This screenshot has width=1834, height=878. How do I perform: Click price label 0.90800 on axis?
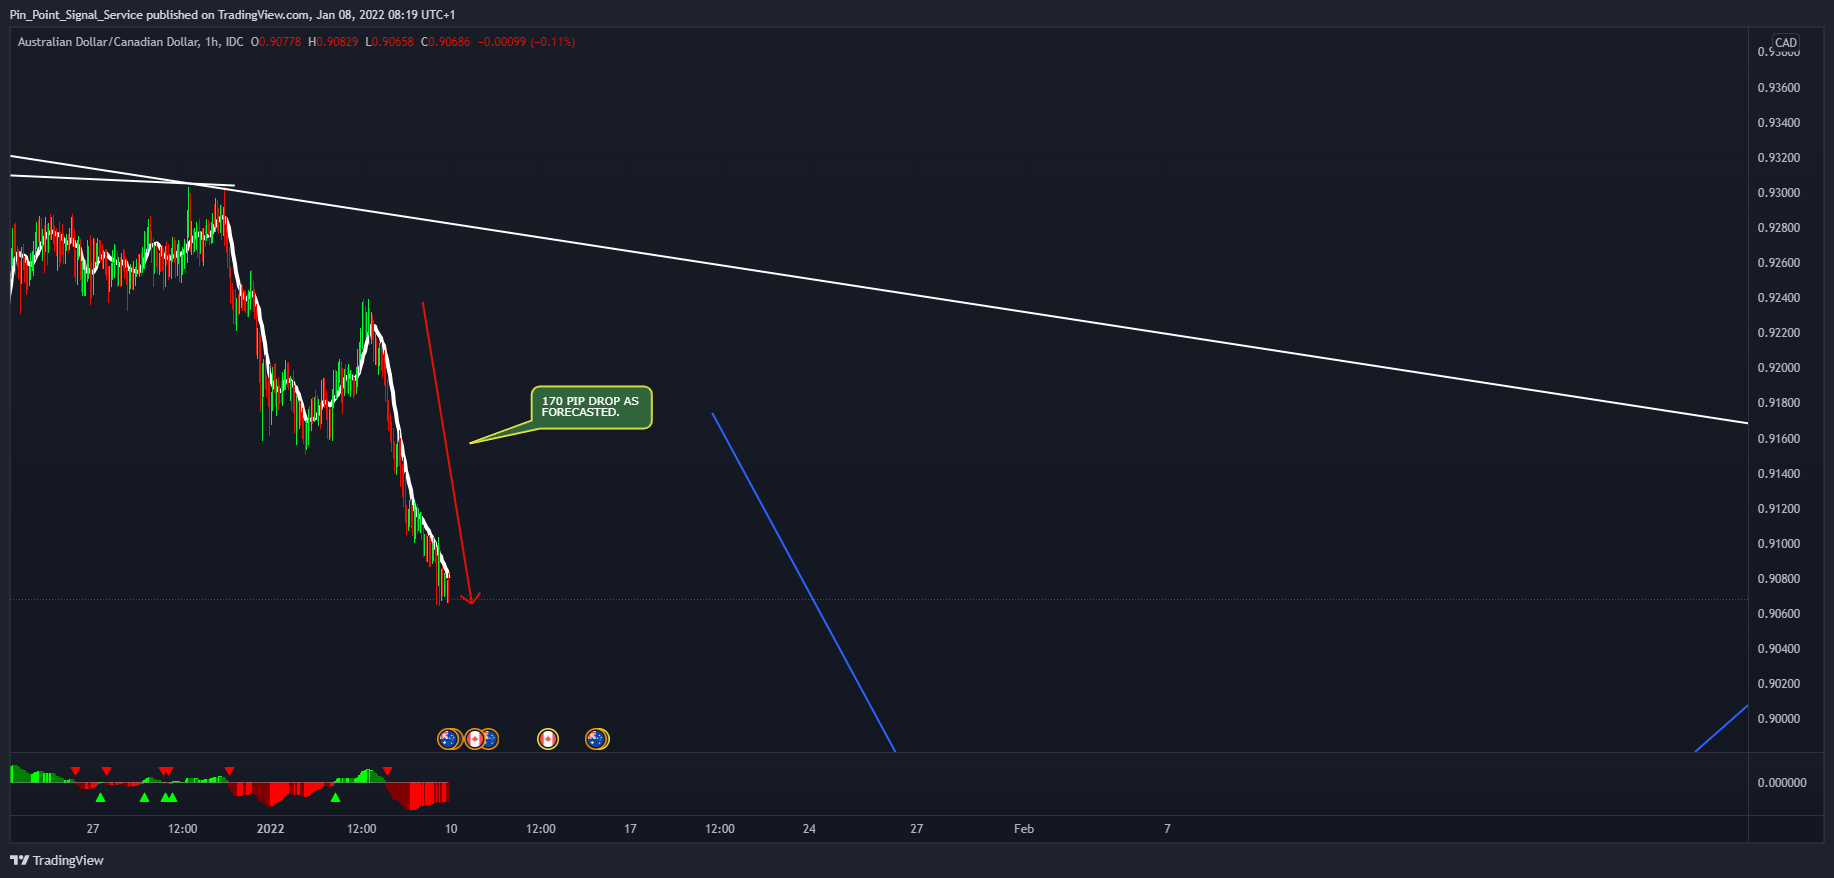1778,579
